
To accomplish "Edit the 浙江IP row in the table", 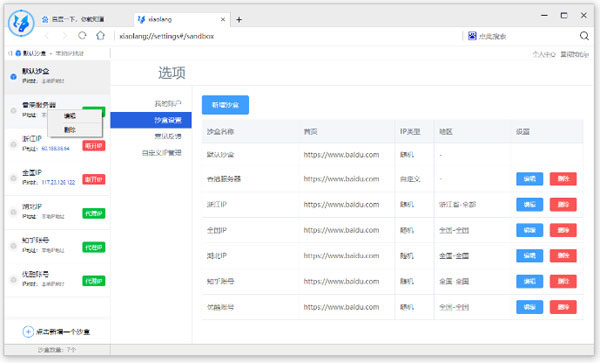I will click(529, 204).
